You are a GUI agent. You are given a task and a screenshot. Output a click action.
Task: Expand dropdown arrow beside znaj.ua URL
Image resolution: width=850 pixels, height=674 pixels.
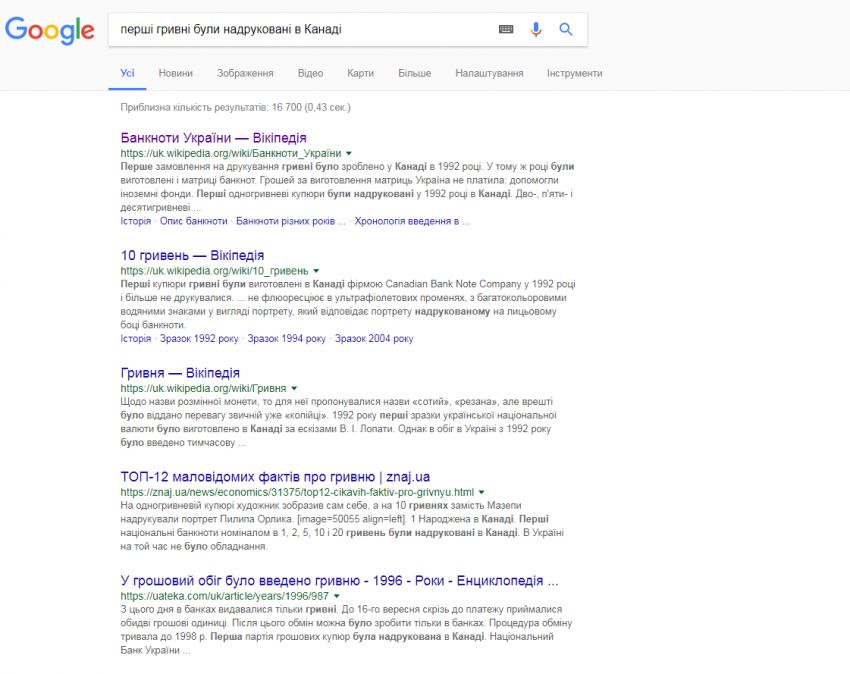pyautogui.click(x=481, y=492)
